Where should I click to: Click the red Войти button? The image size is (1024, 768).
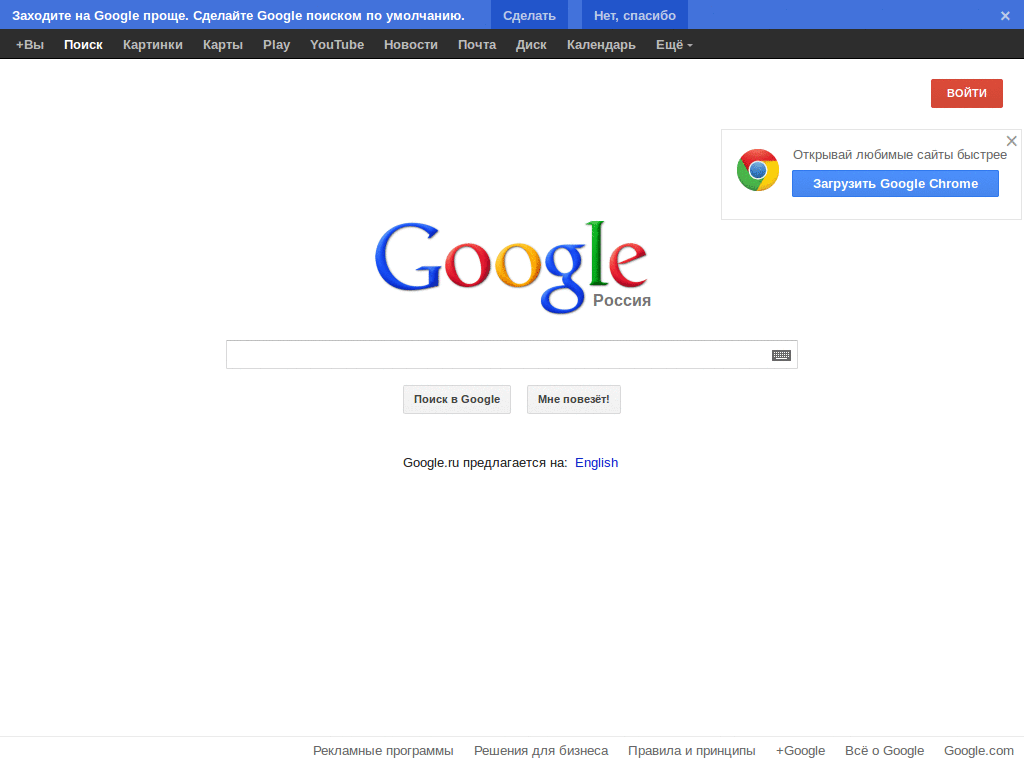click(967, 93)
